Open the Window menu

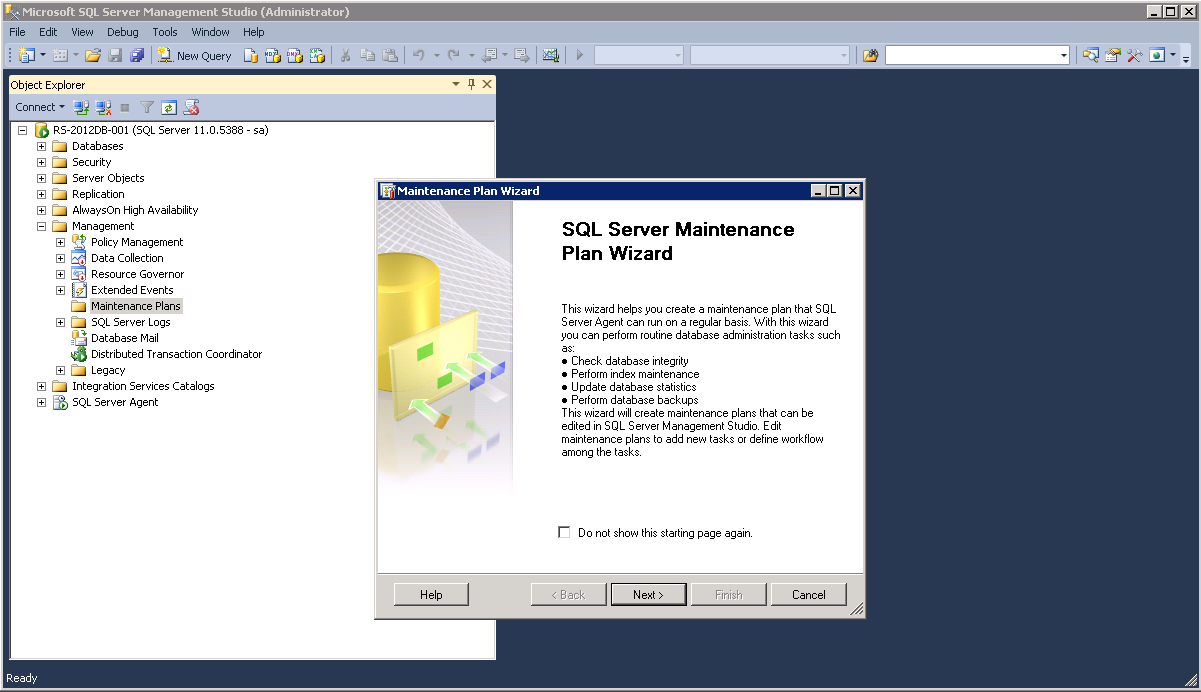(211, 32)
